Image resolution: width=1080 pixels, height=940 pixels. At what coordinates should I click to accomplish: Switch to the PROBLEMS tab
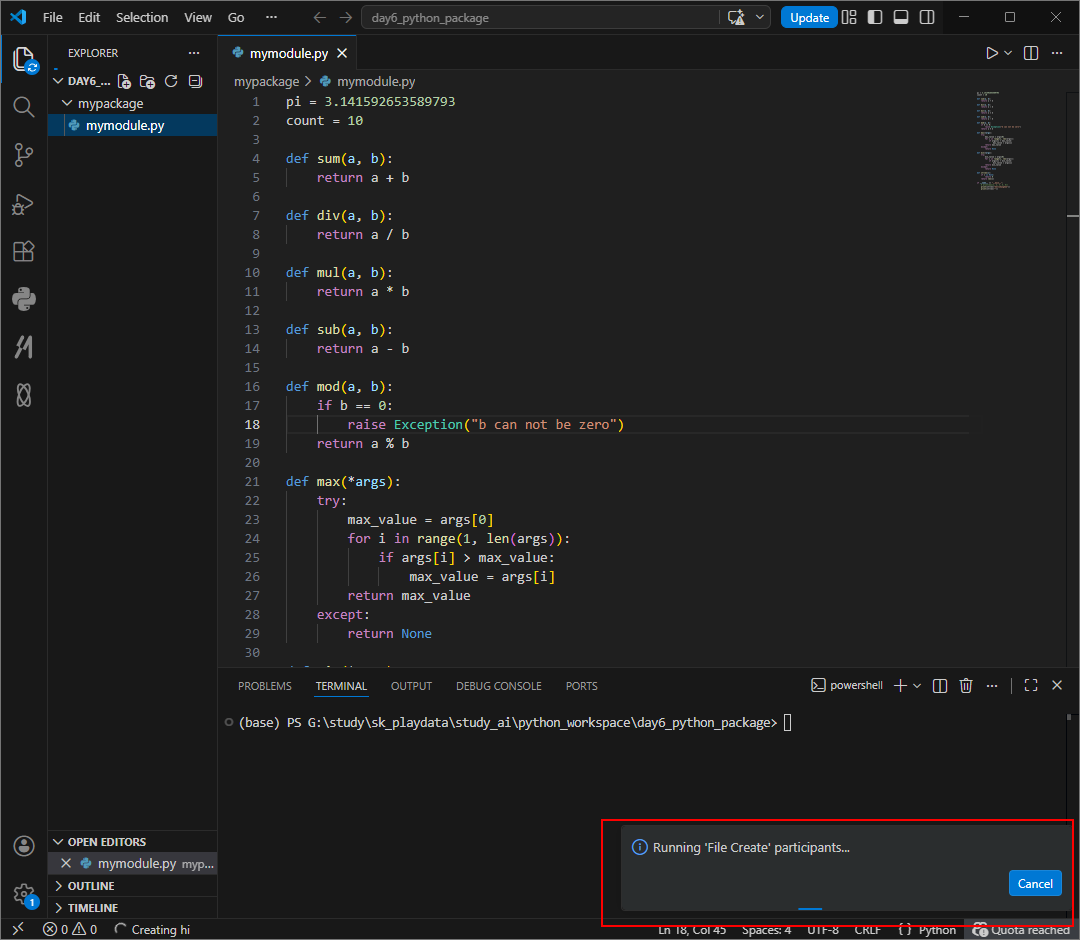click(264, 686)
